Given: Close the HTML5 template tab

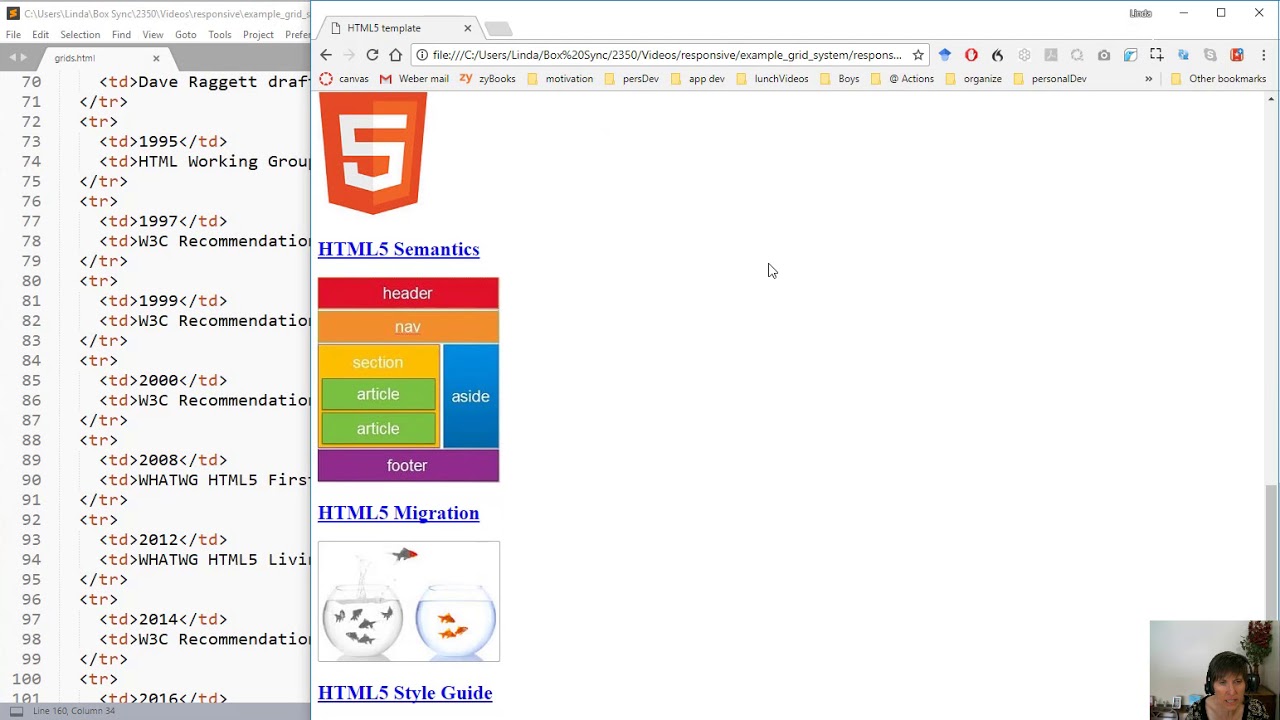Looking at the screenshot, I should [x=467, y=28].
